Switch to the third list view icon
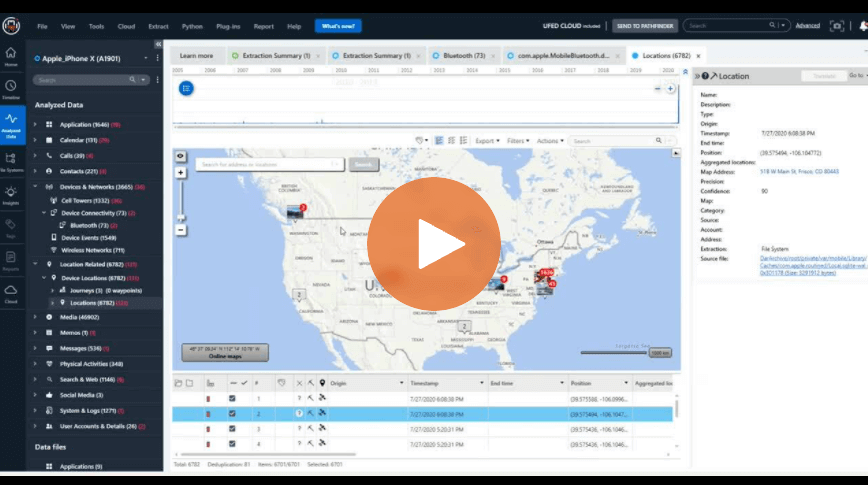The width and height of the screenshot is (868, 485). click(463, 141)
